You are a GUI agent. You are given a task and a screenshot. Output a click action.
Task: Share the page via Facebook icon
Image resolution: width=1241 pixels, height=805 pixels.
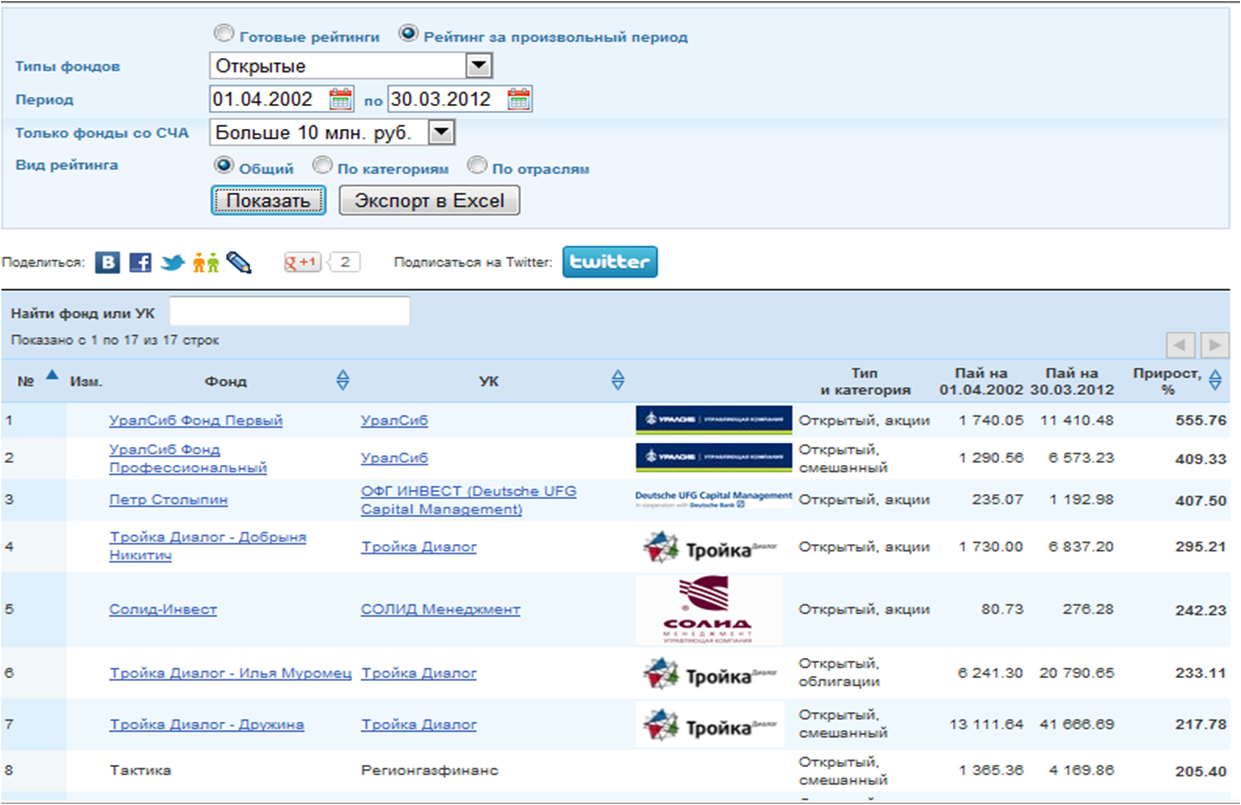click(x=141, y=263)
